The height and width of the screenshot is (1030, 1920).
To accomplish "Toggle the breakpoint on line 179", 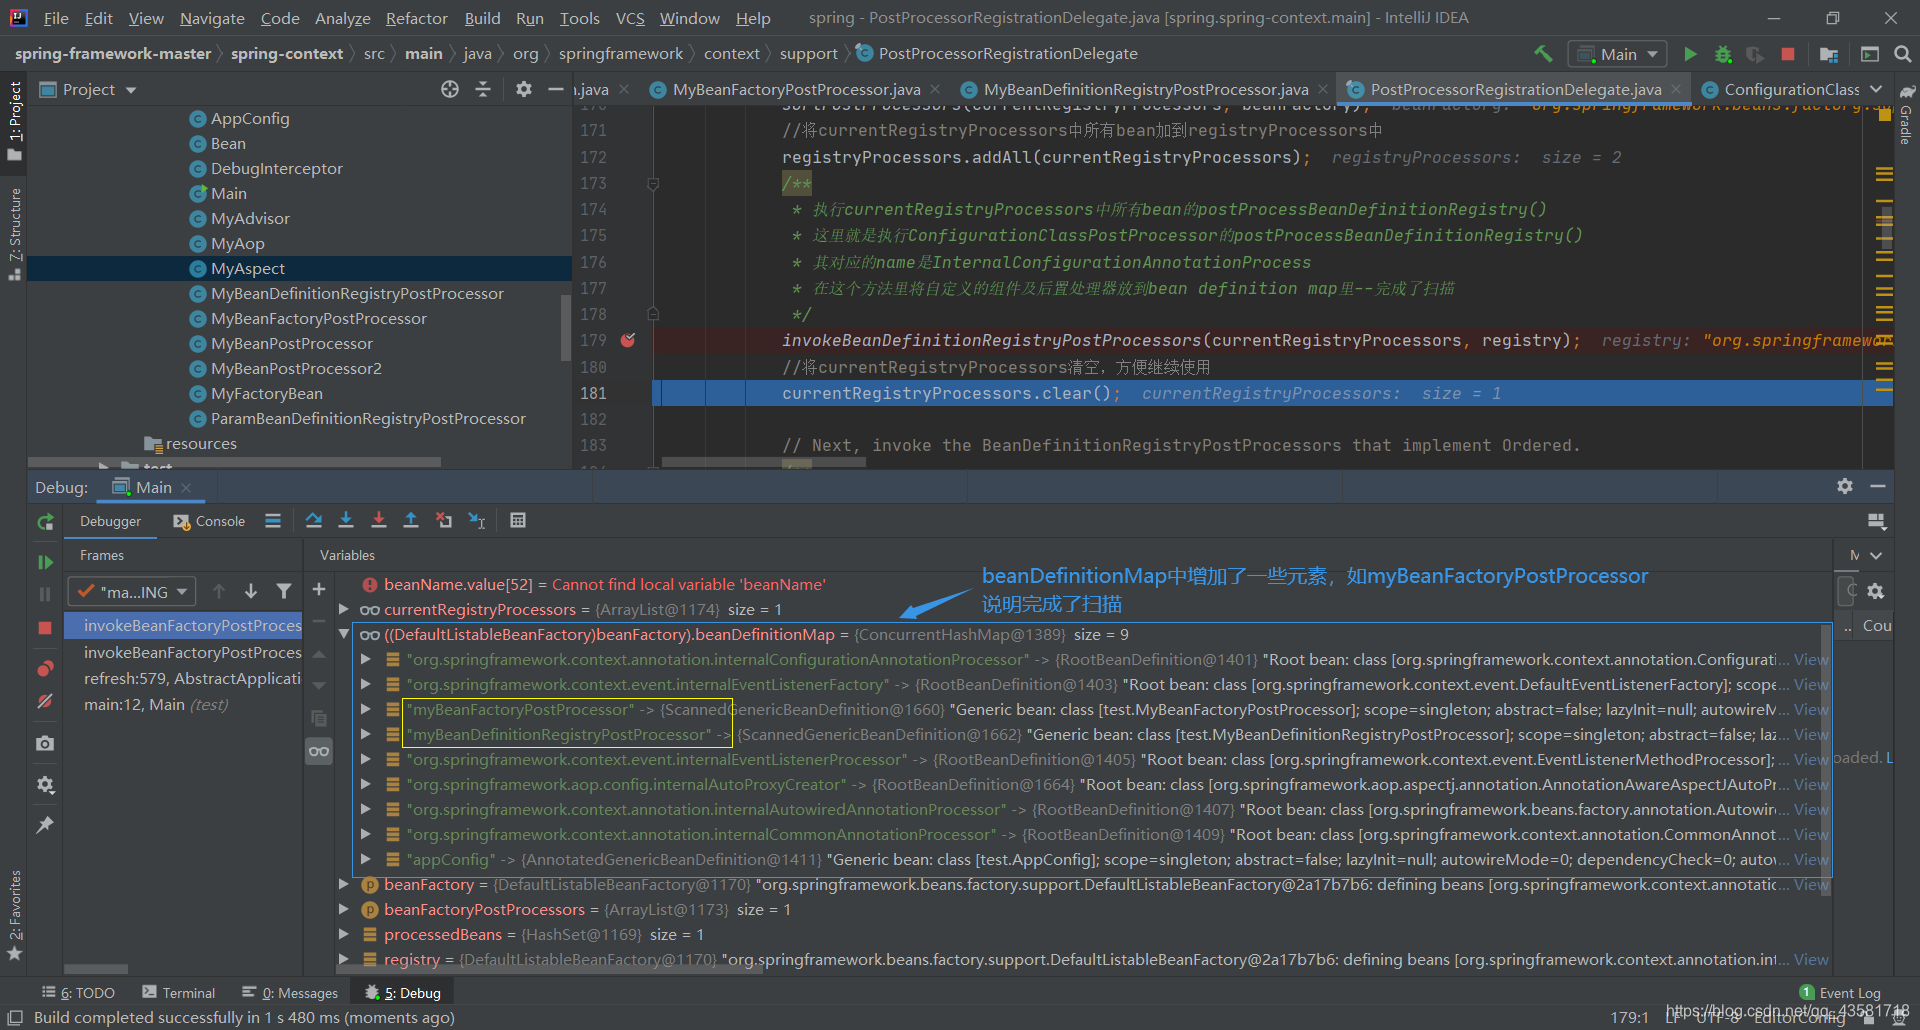I will (x=628, y=340).
